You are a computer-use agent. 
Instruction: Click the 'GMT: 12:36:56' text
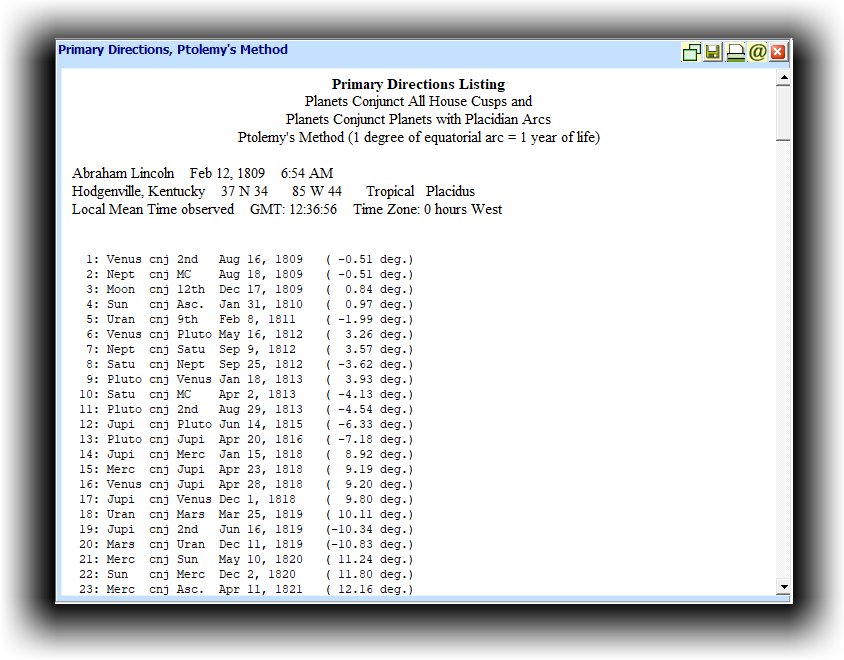293,209
